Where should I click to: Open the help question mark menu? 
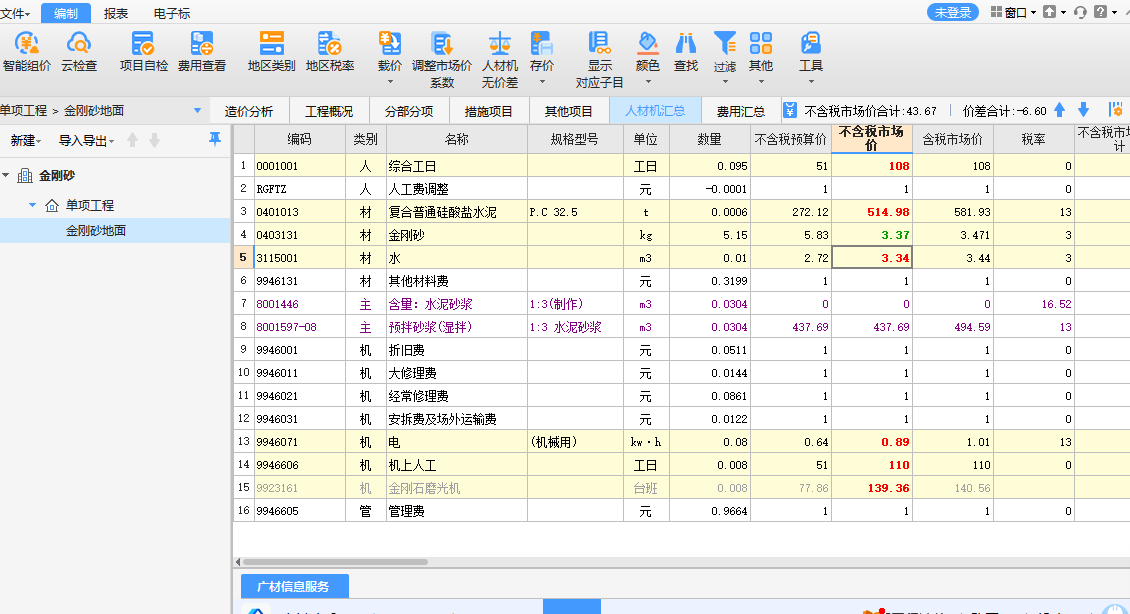(x=1104, y=12)
